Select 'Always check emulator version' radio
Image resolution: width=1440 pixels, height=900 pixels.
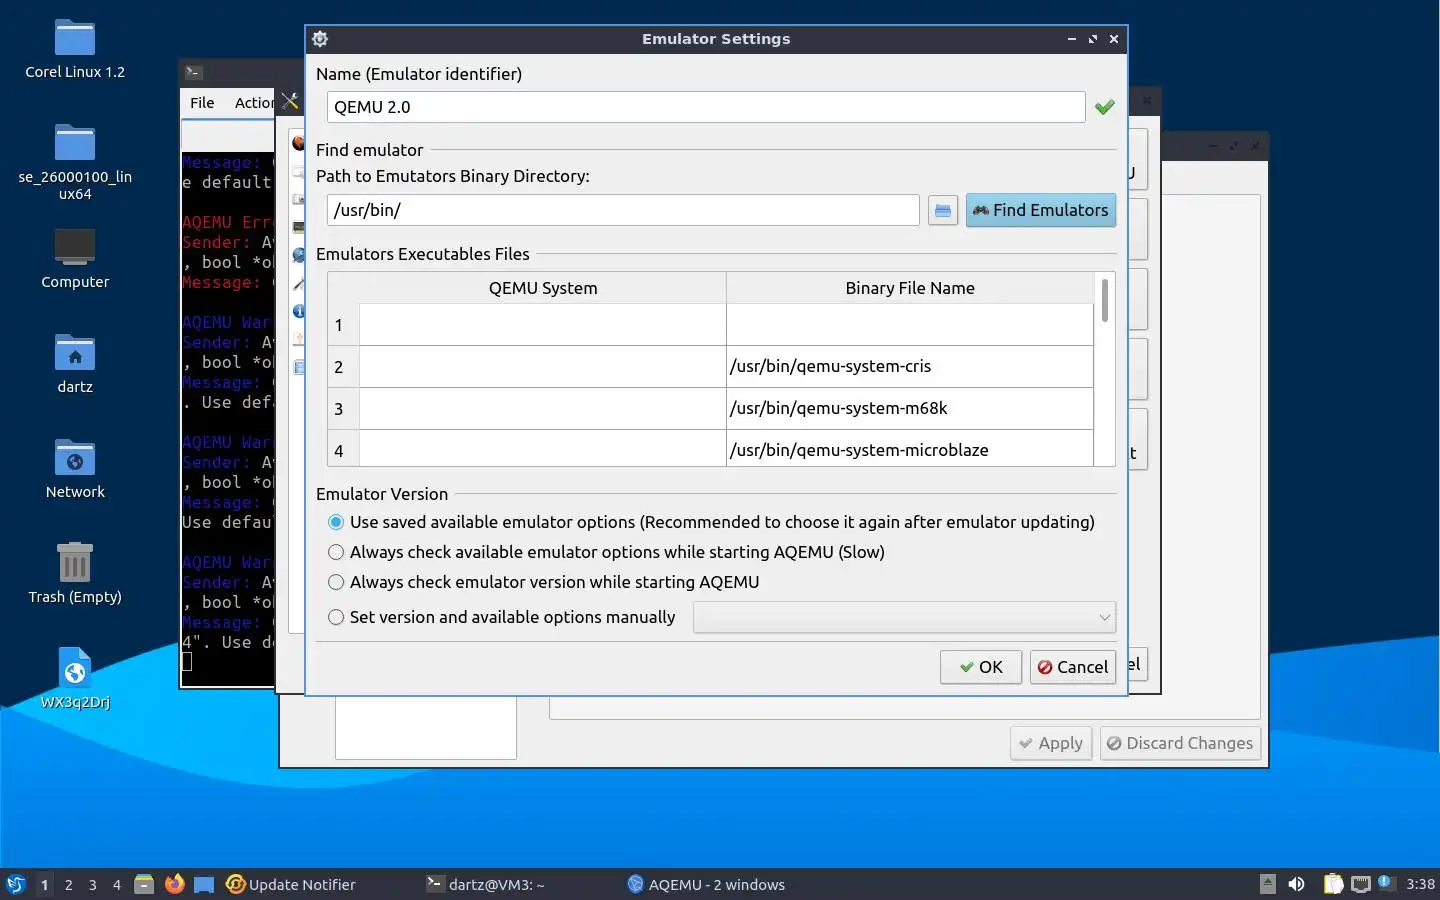click(336, 582)
